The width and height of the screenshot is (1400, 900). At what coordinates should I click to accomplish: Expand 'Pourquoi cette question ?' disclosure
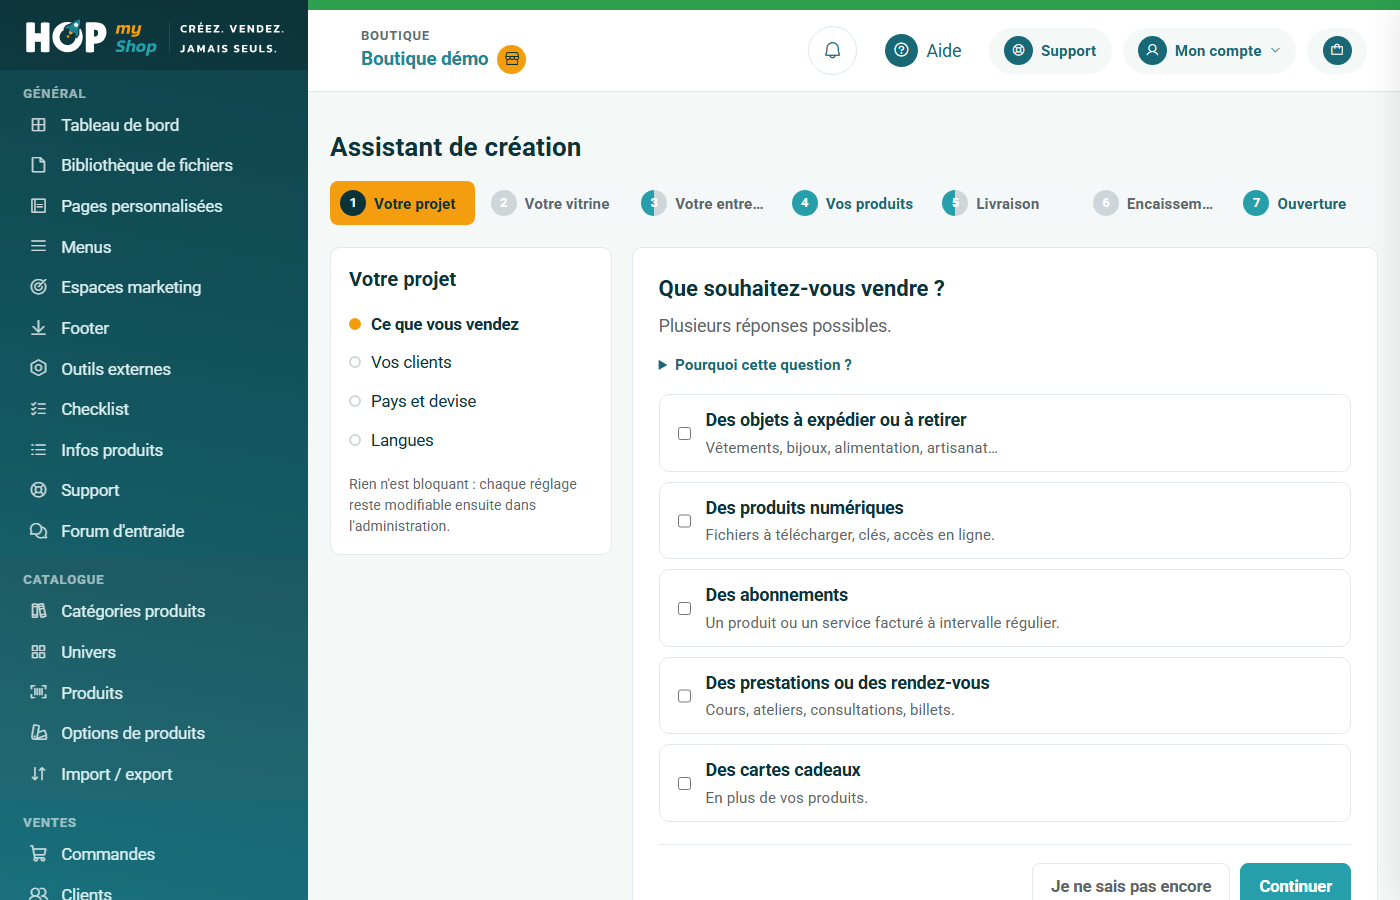(755, 365)
